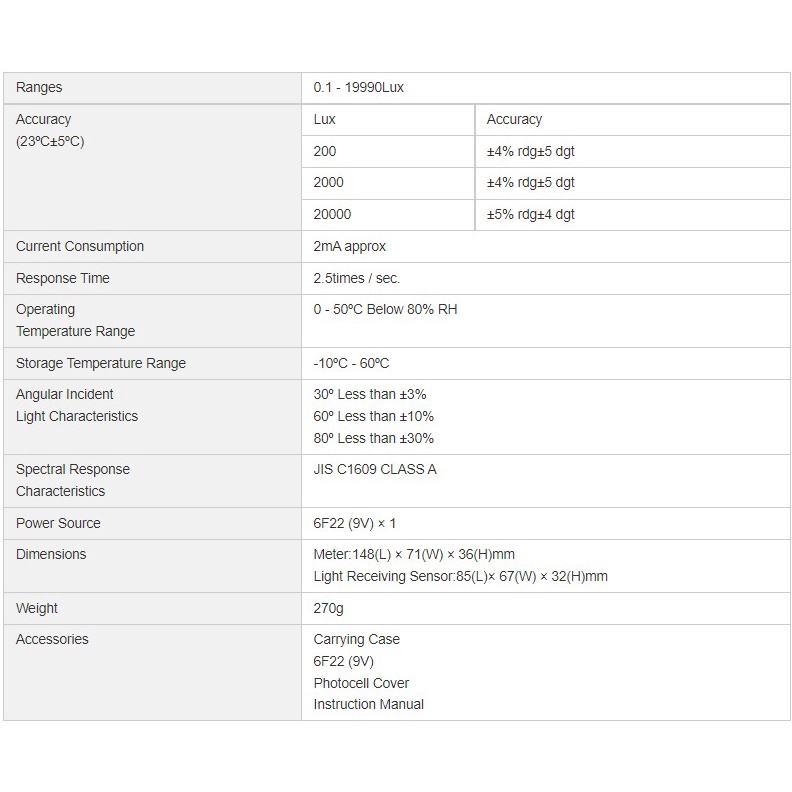Select the 2.5times / sec. value
This screenshot has height=792, width=792.
point(357,279)
